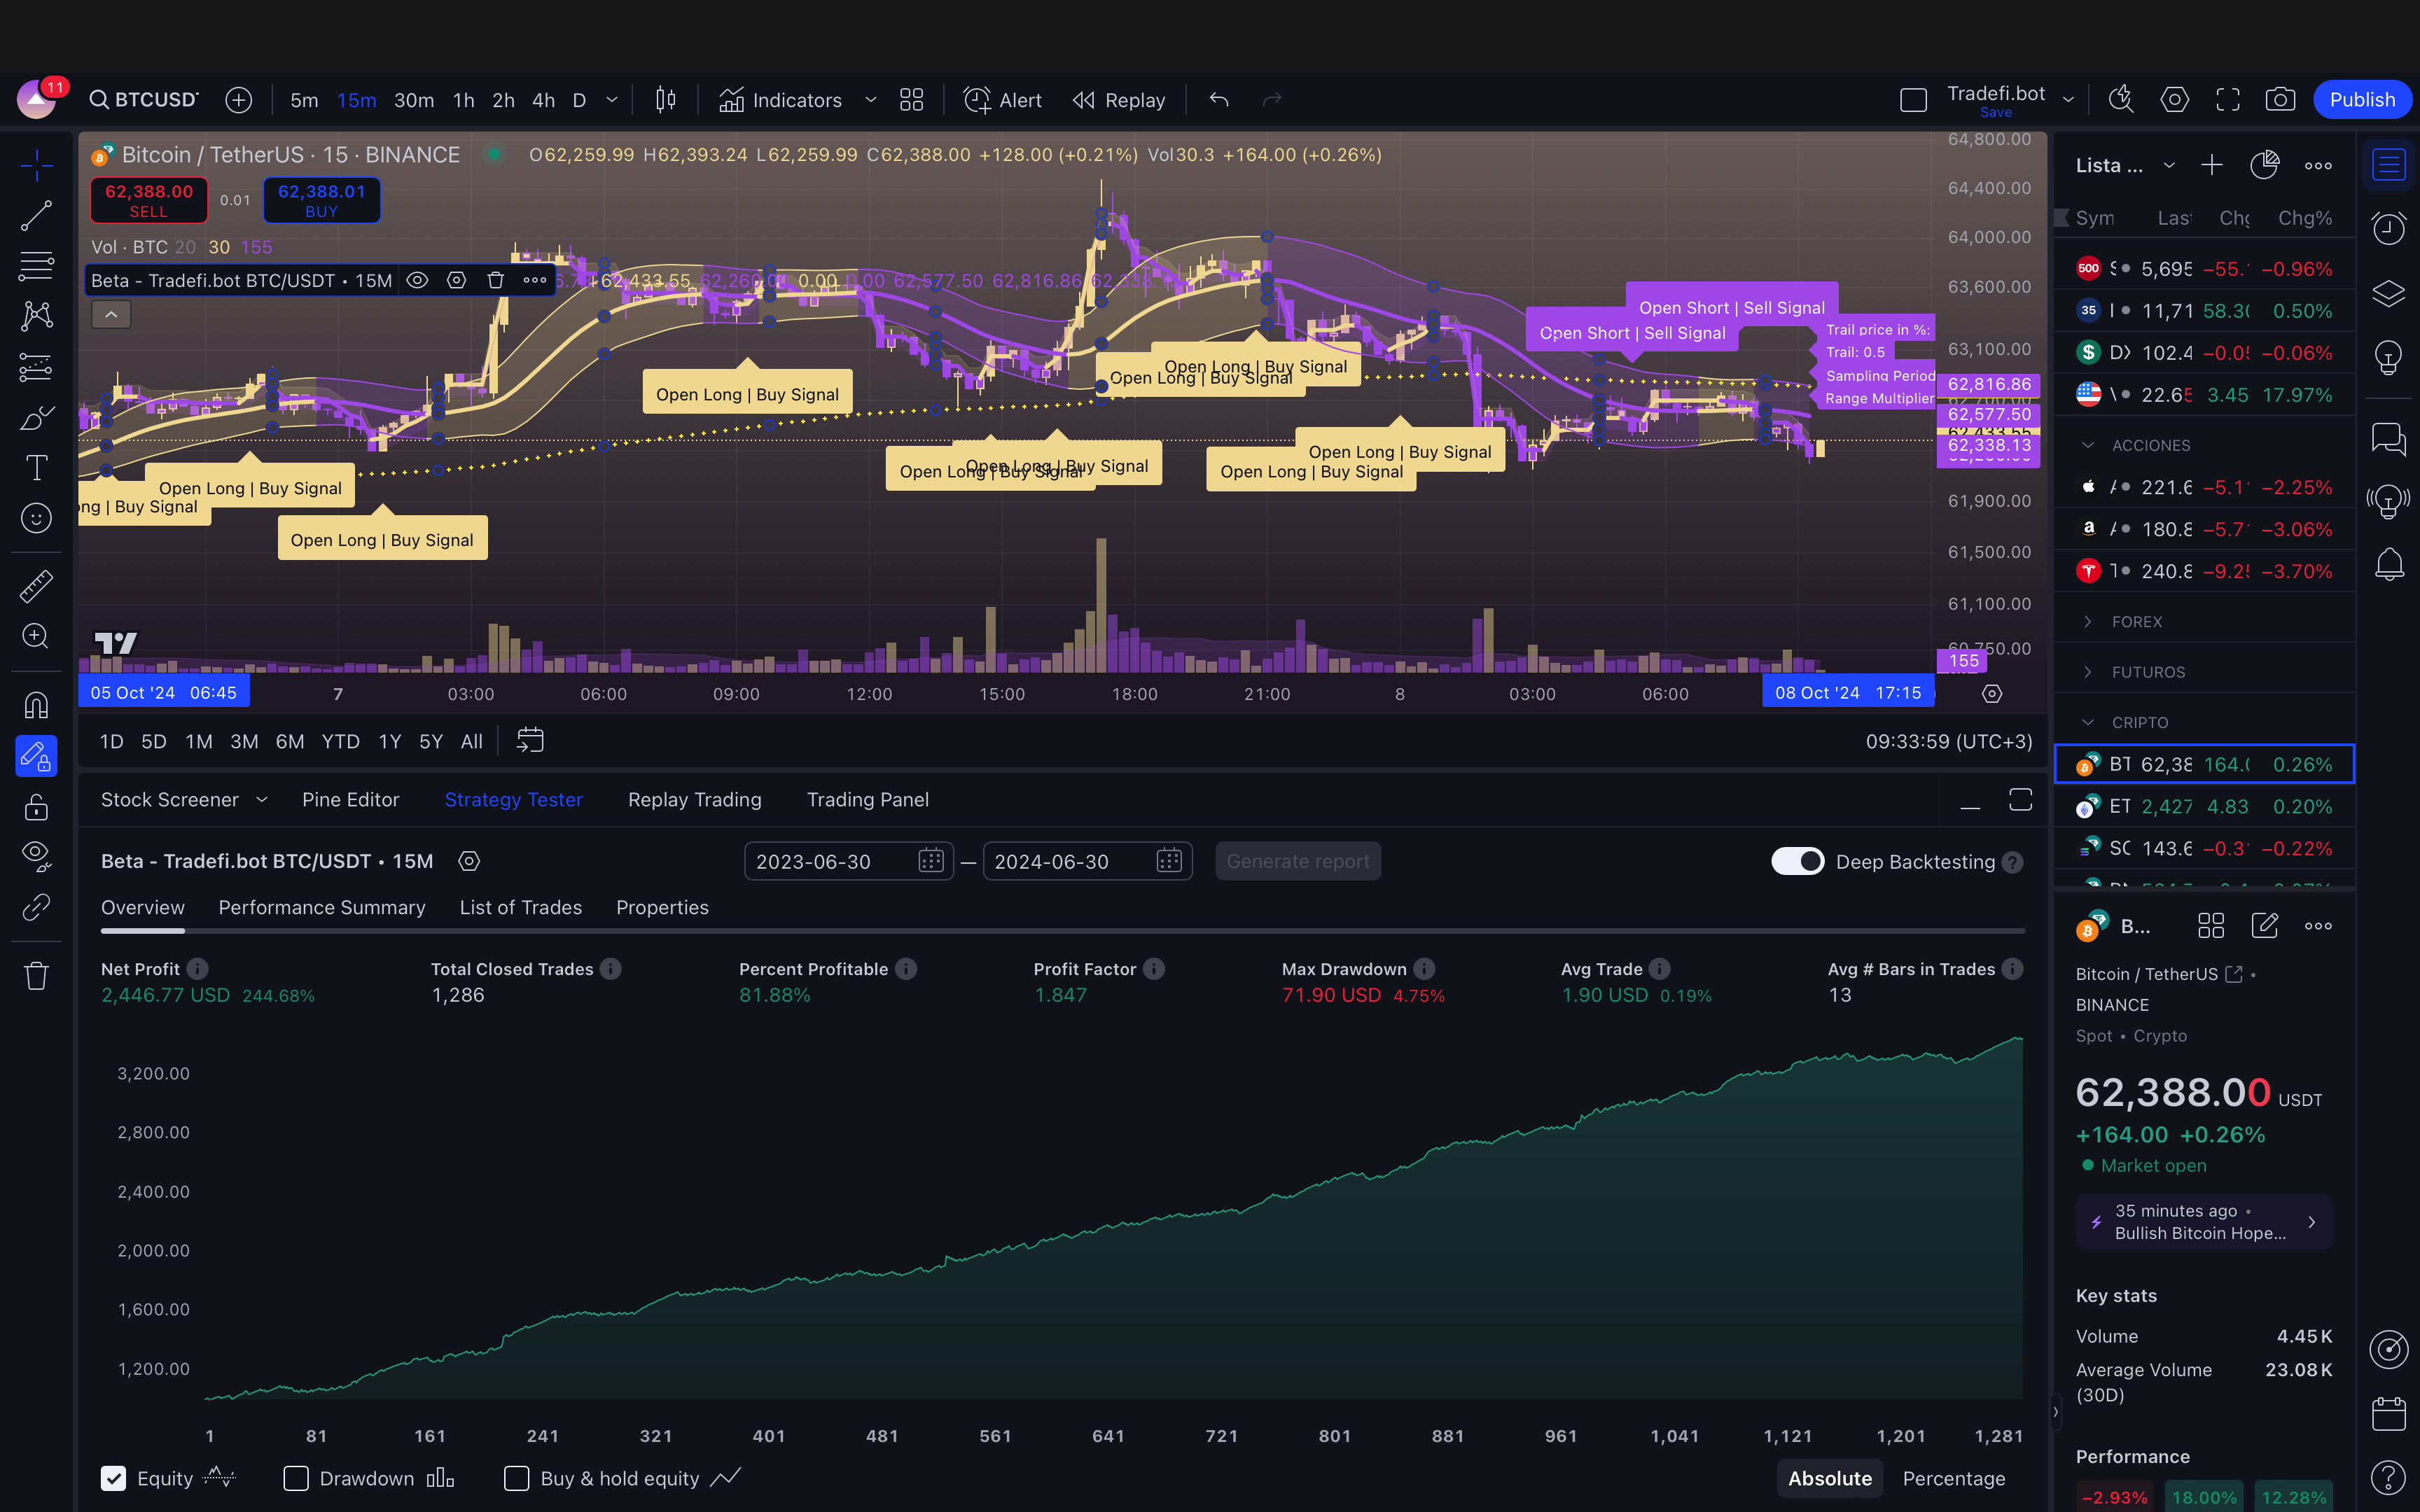Enable the Drawdown checkbox

click(296, 1478)
